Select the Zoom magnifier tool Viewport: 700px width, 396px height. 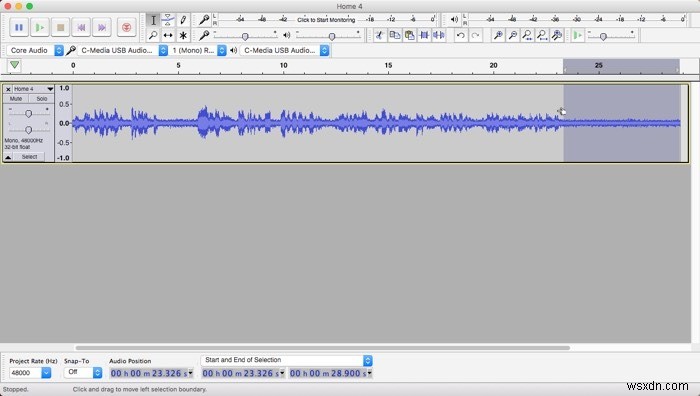click(153, 35)
